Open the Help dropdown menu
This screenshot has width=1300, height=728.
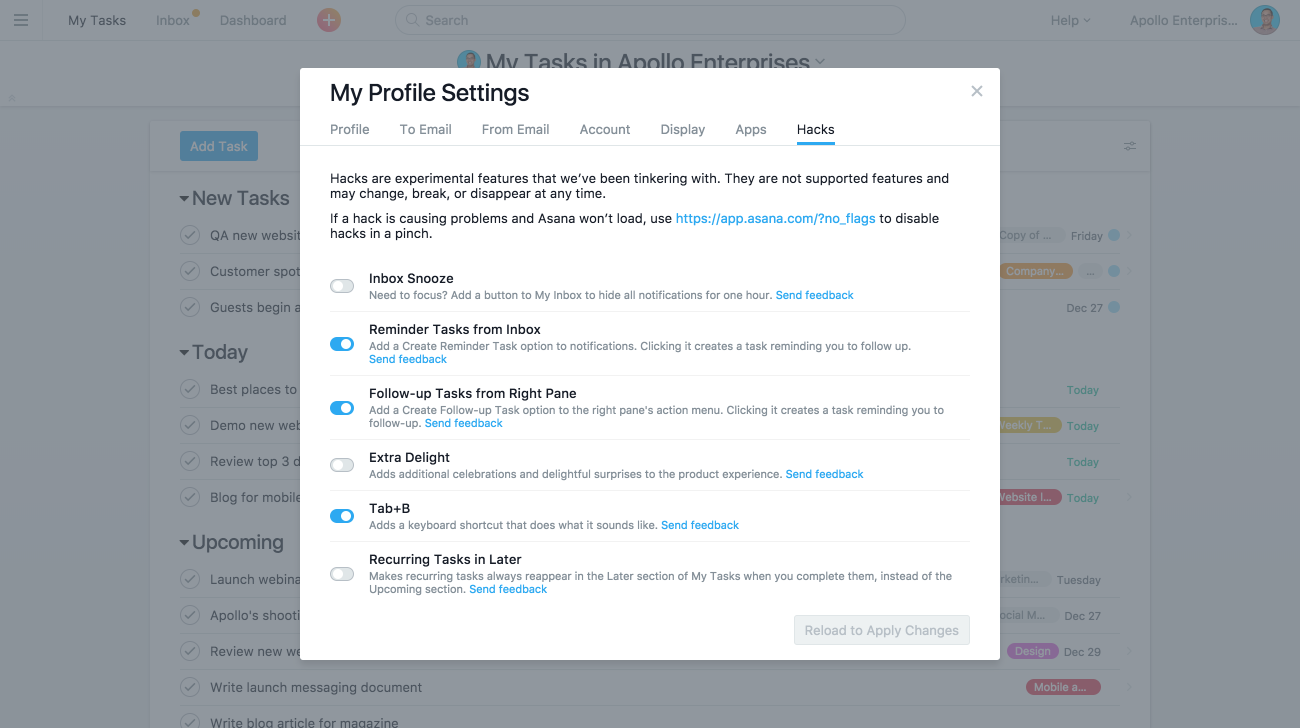[x=1070, y=20]
